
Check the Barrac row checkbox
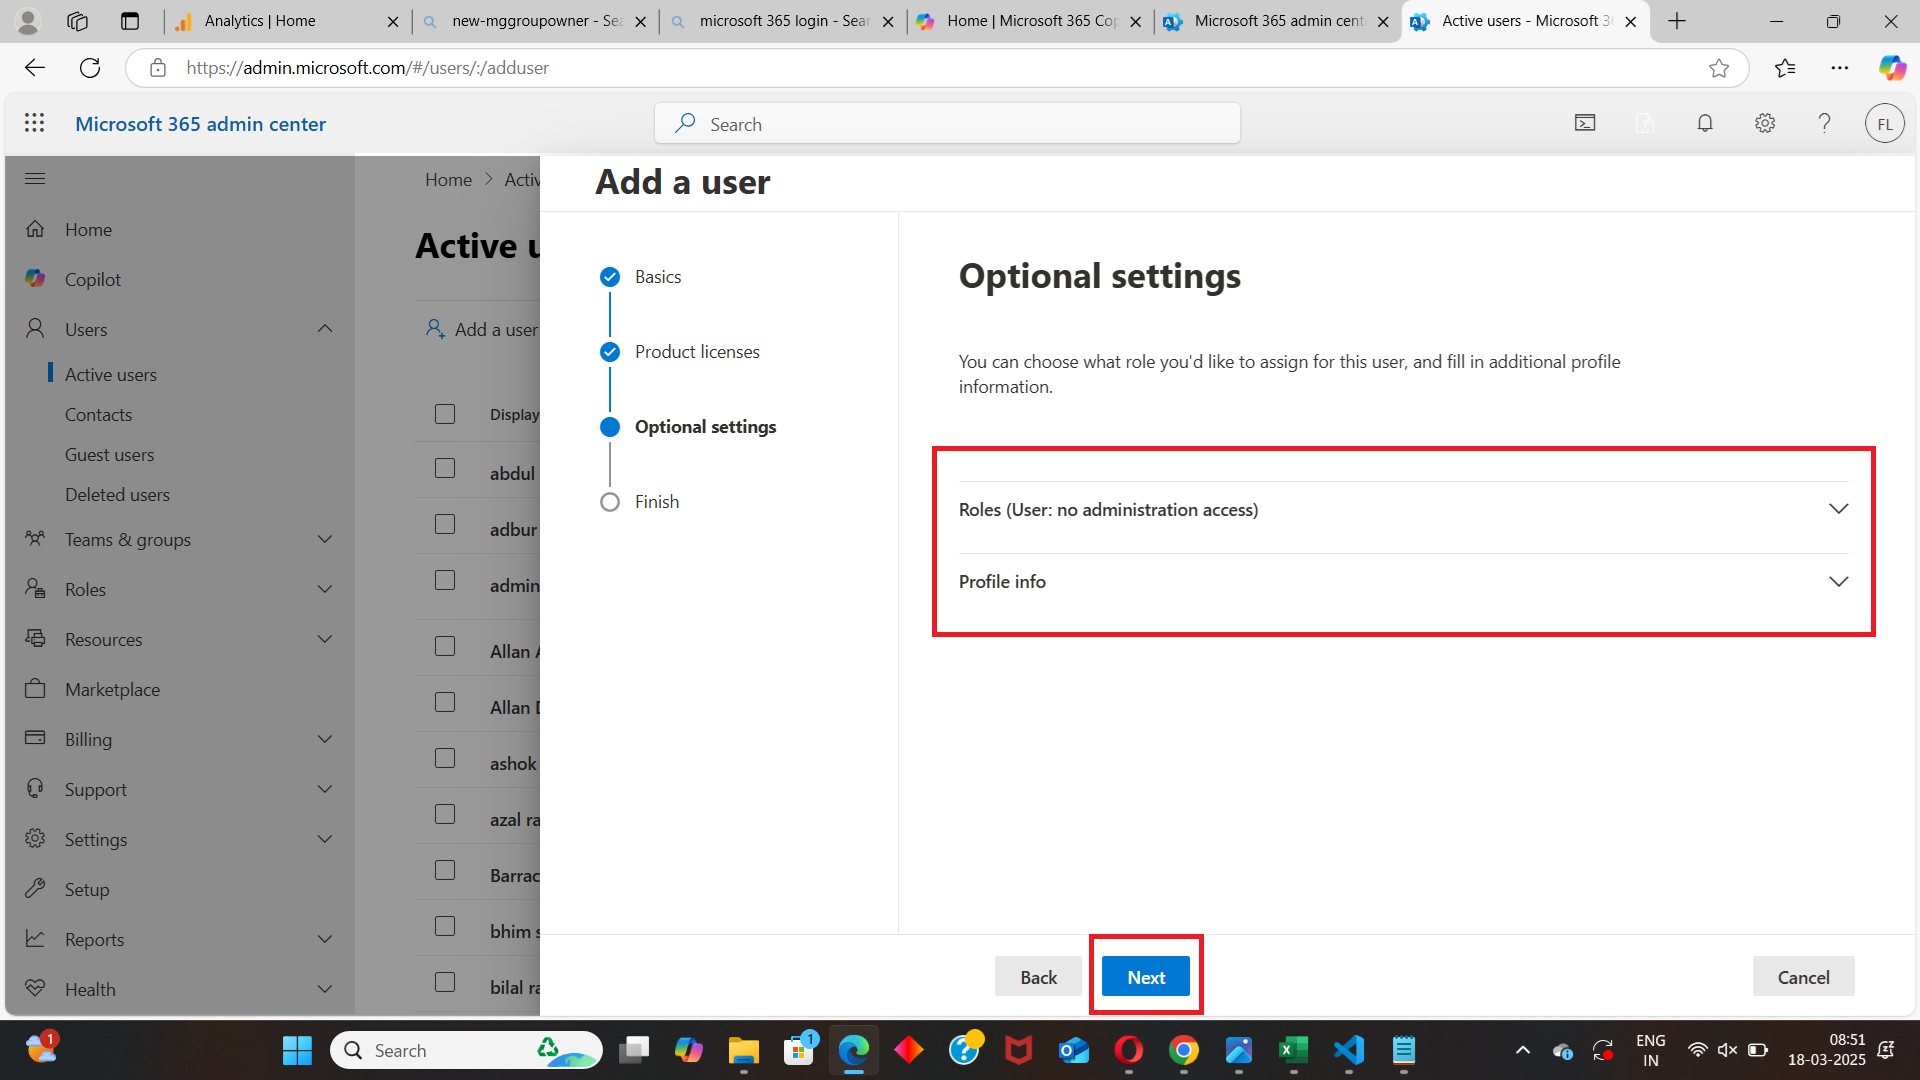coord(445,870)
